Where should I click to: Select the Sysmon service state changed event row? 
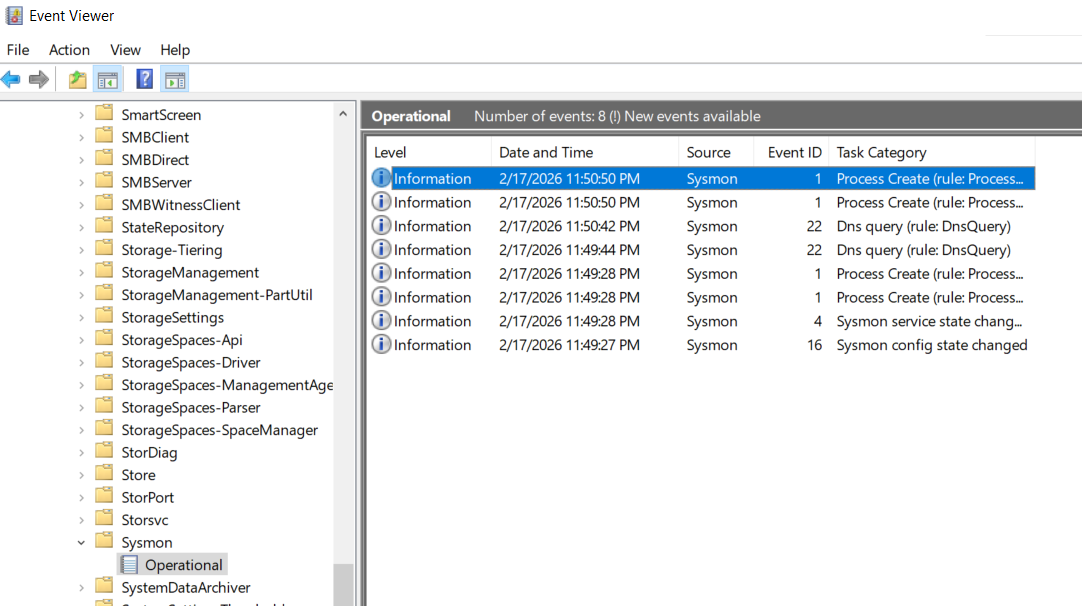click(x=700, y=321)
